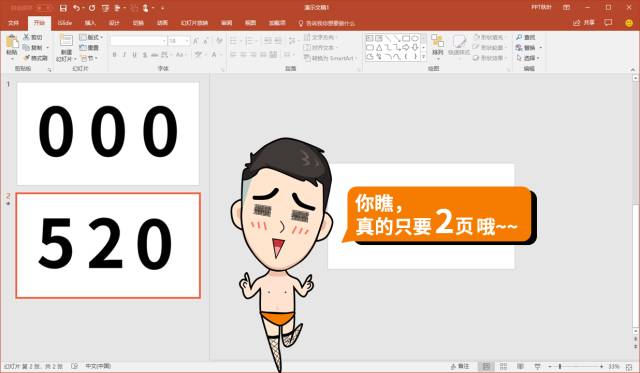The image size is (640, 373).
Task: Open the font size dropdown
Action: coord(187,41)
